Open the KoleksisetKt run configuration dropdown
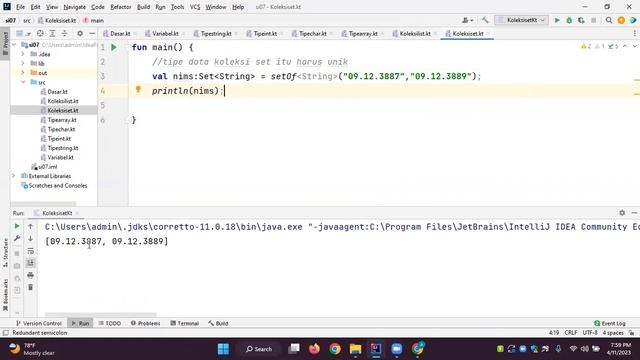 tap(521, 20)
